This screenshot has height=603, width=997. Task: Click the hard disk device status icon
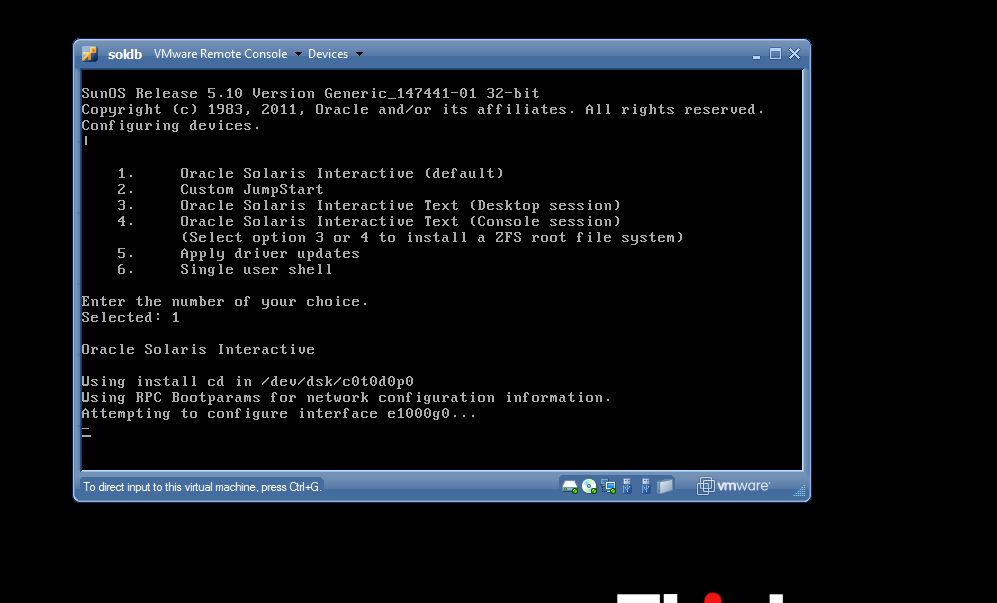(570, 487)
